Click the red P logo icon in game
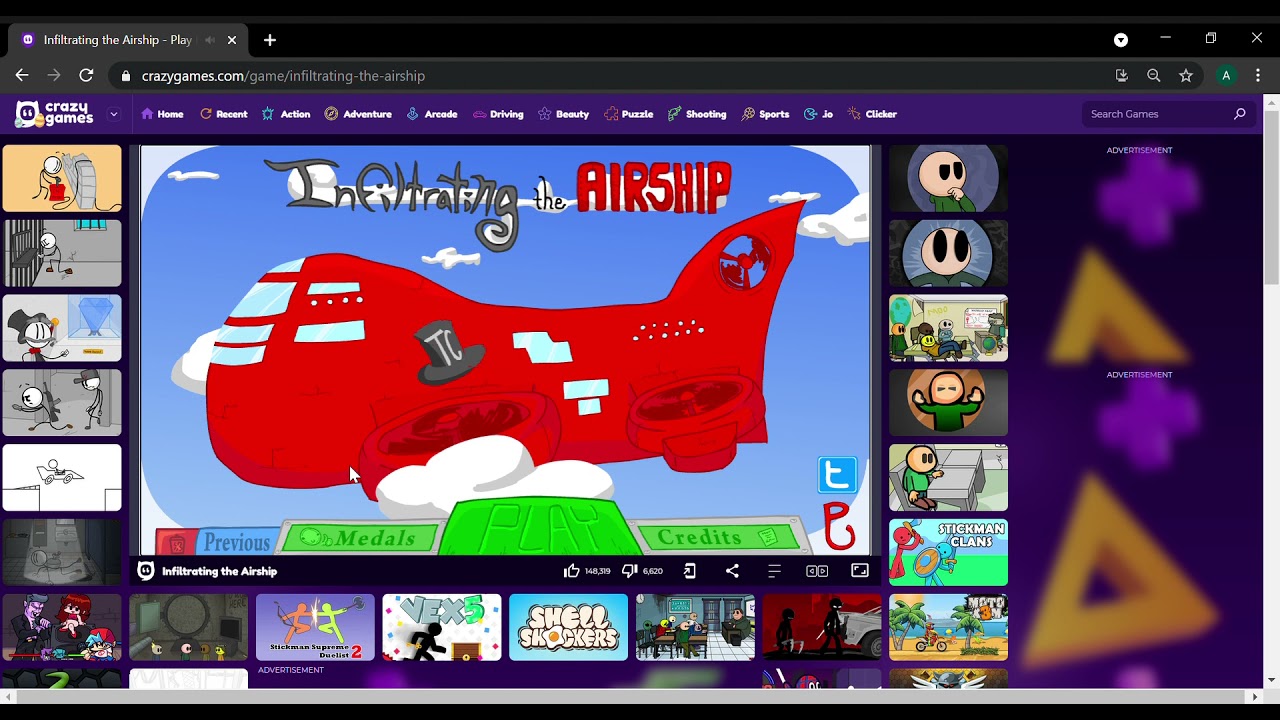The width and height of the screenshot is (1280, 720). [839, 527]
